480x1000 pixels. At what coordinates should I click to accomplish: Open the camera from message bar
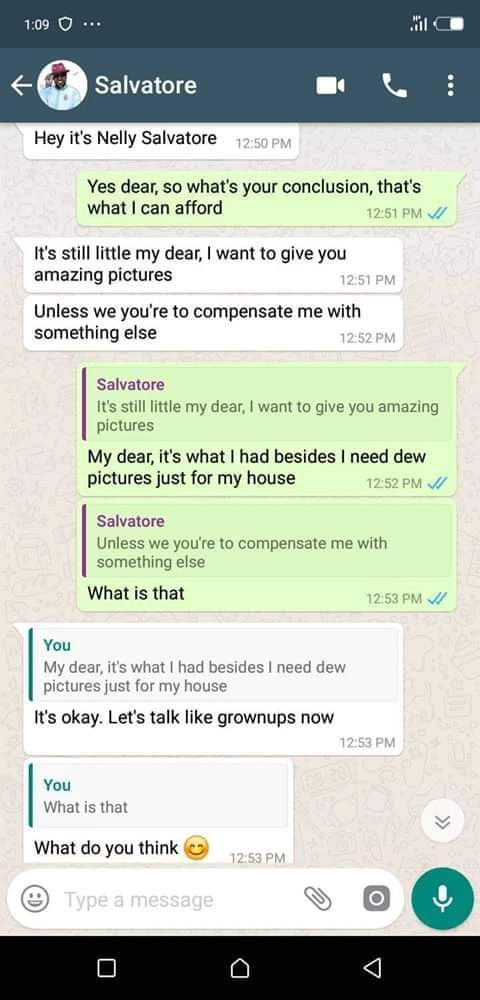point(375,899)
